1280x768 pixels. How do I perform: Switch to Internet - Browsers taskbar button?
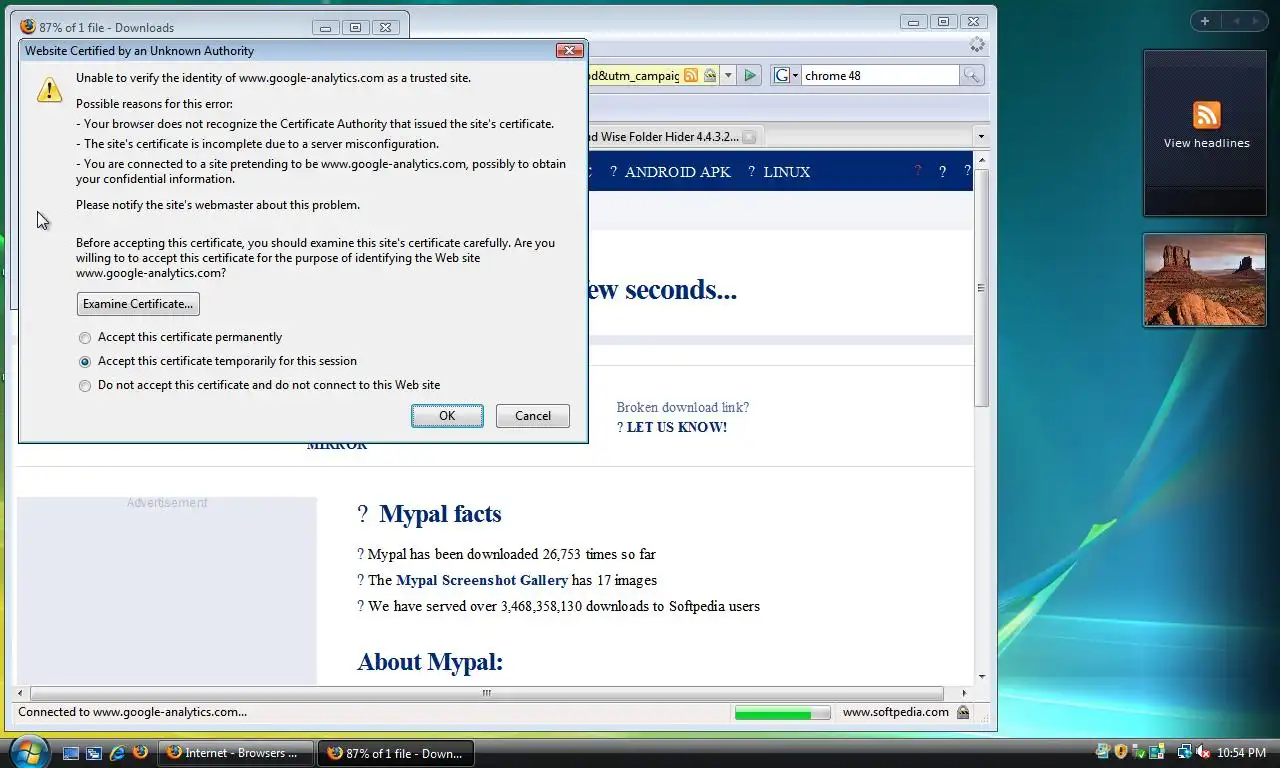click(x=236, y=753)
